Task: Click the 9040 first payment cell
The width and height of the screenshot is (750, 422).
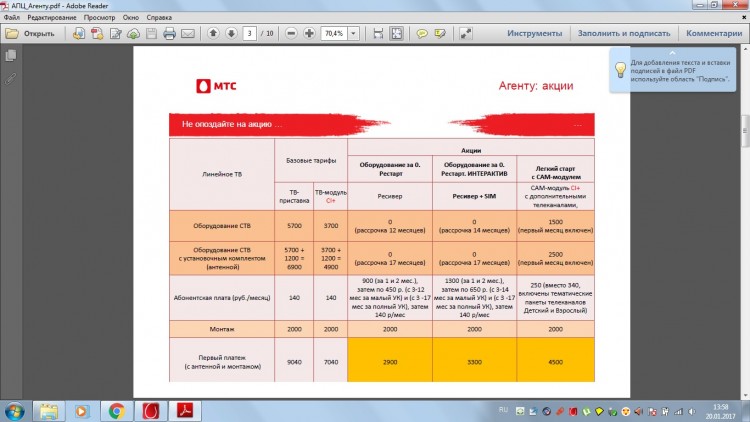Action: (294, 362)
